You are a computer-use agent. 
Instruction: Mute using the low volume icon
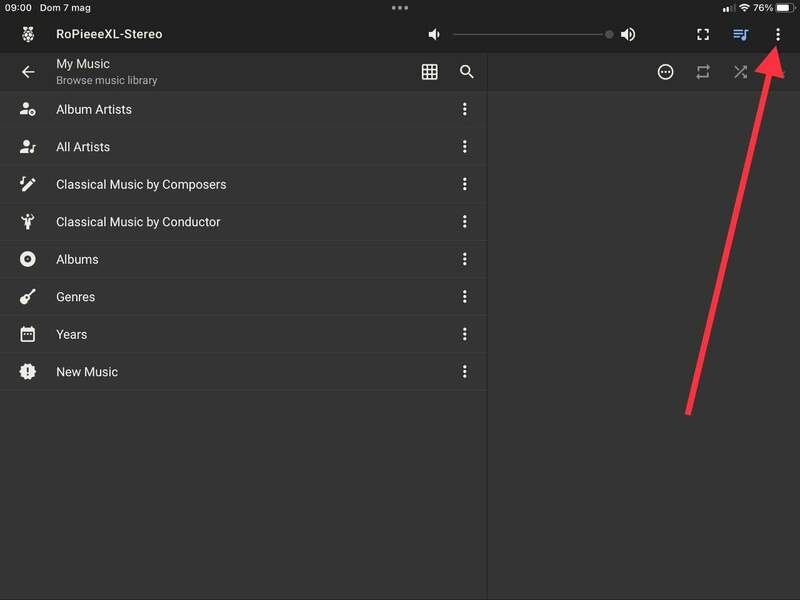434,34
